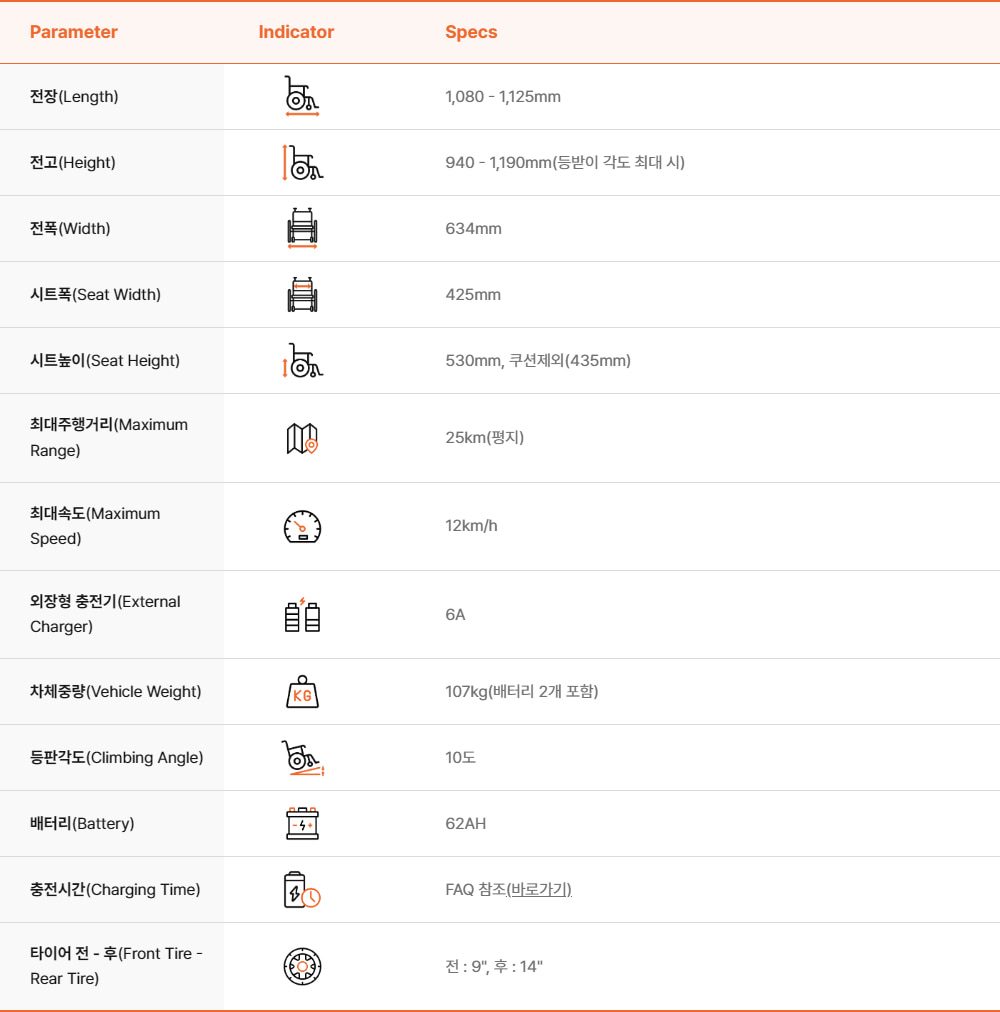1000x1012 pixels.
Task: Click the Length wheelchair indicator icon
Action: pos(302,96)
